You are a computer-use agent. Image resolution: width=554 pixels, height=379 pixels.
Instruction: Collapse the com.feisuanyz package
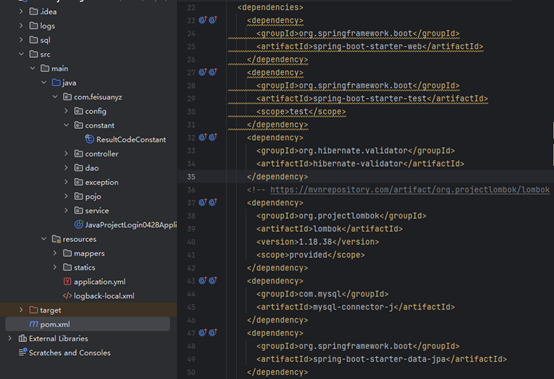[x=55, y=96]
